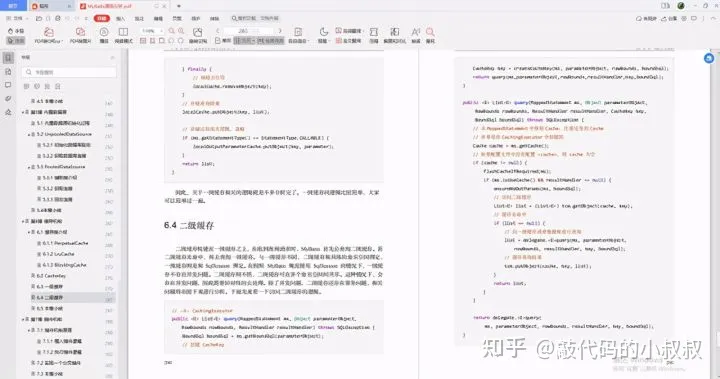Viewport: 720px width, 379px height.
Task: Open the attachments paperclip icon in left sidebar
Action: 8,98
